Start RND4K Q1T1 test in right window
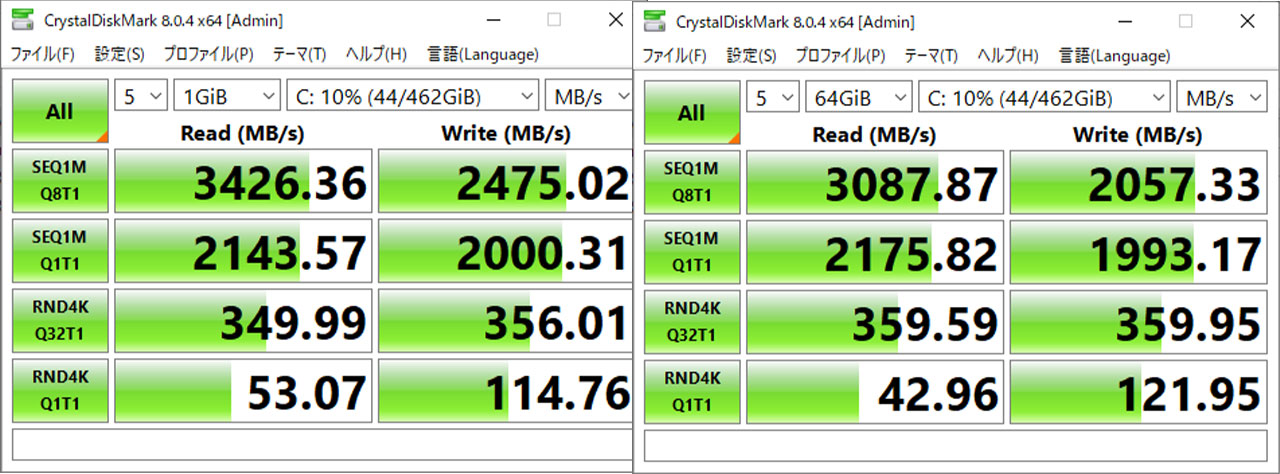This screenshot has height=474, width=1280. click(692, 392)
